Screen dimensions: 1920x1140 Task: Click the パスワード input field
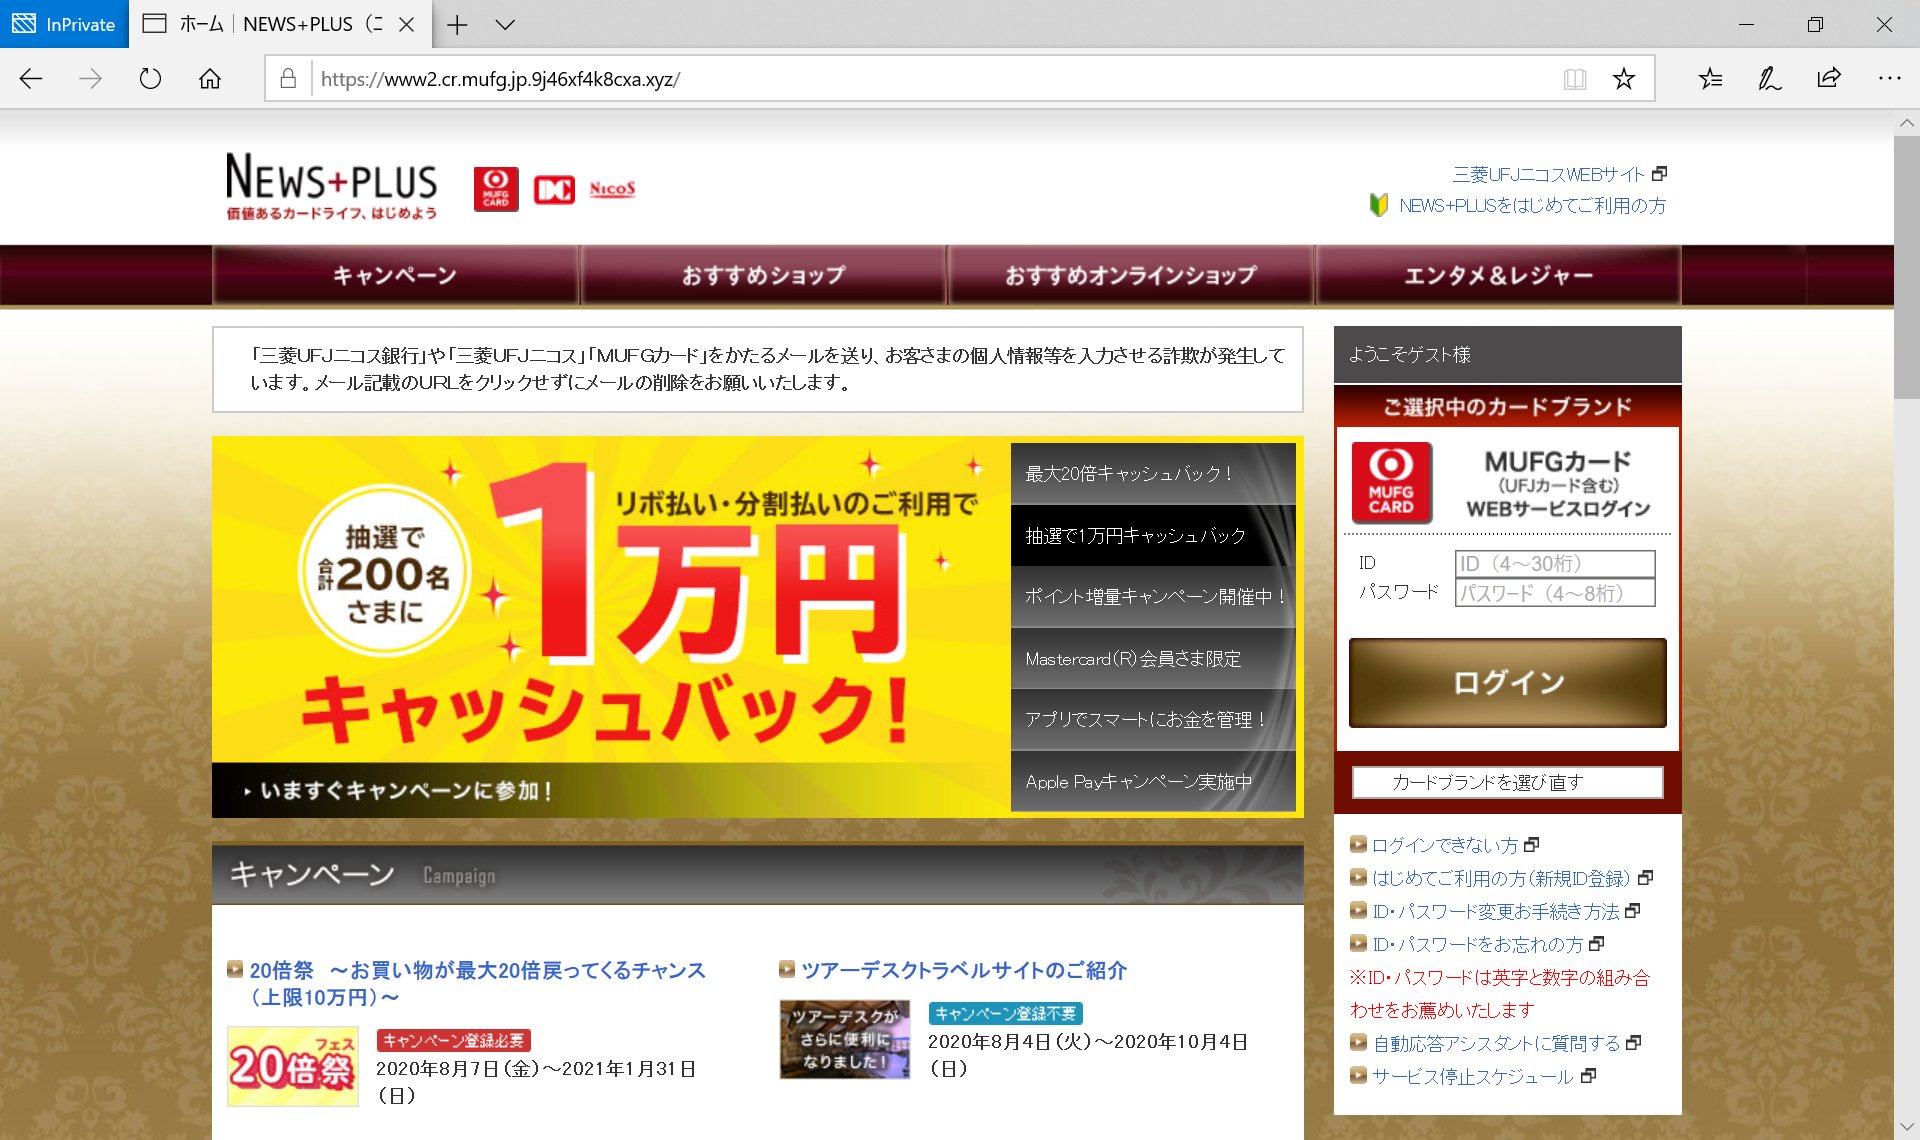click(1555, 593)
